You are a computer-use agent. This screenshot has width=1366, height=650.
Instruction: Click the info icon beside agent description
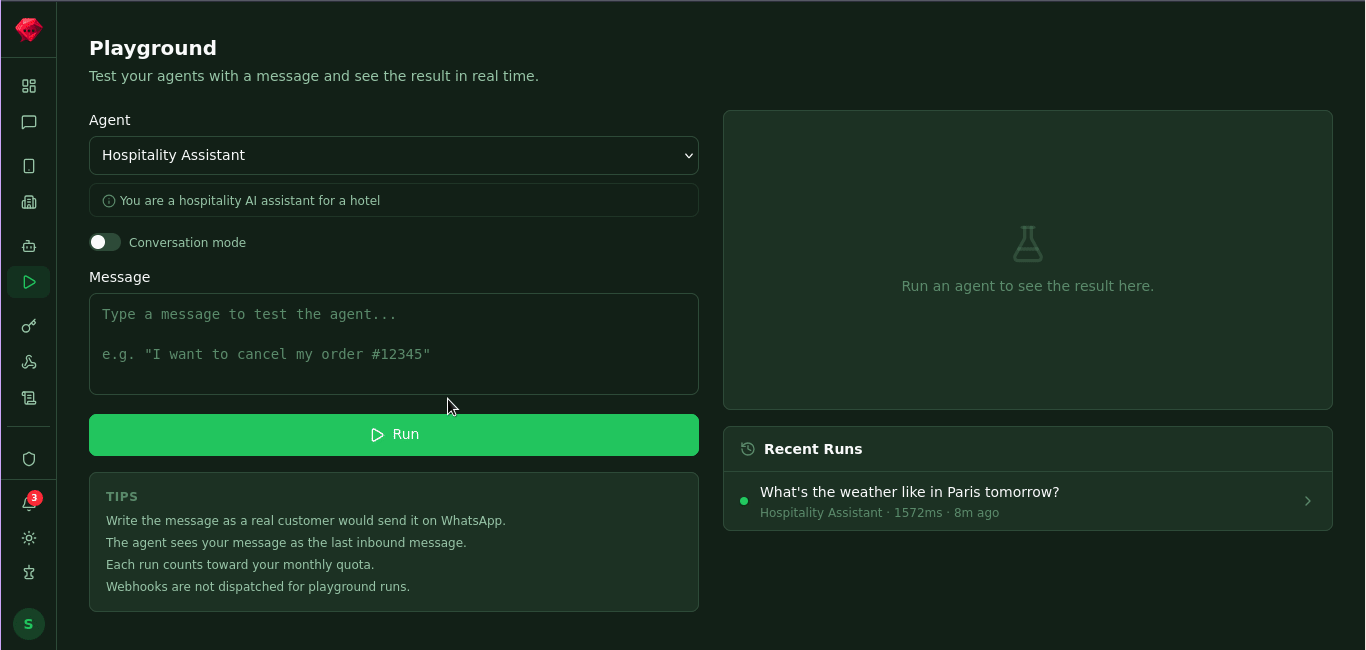(109, 201)
